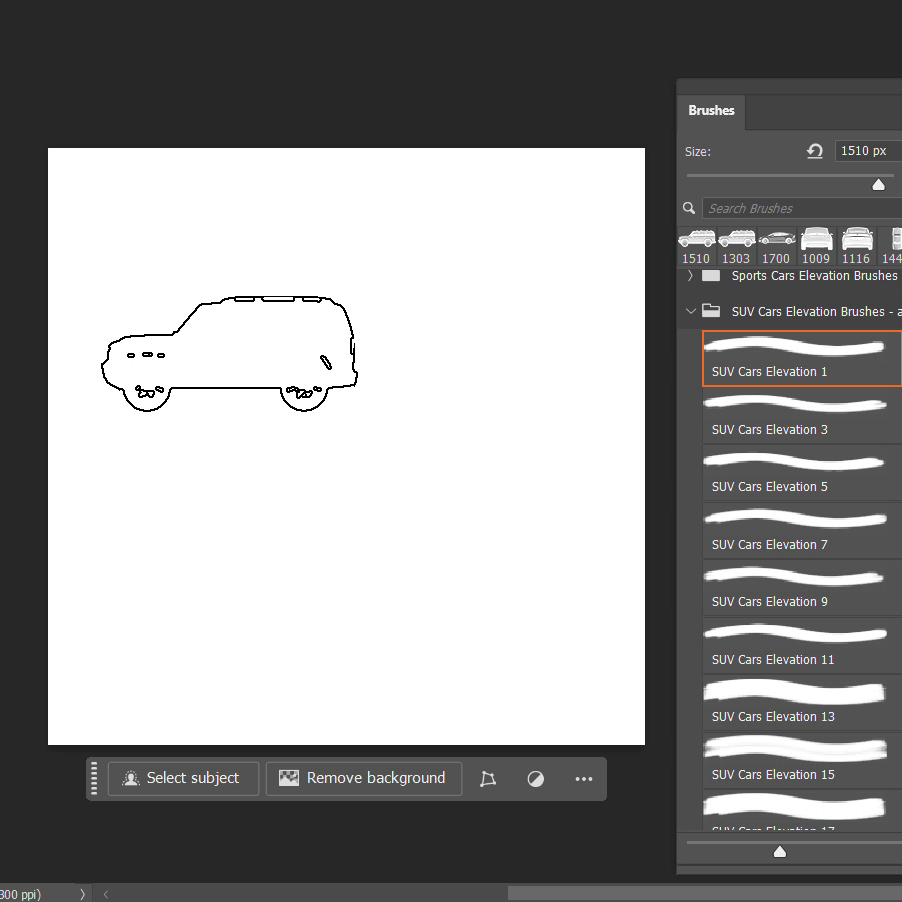This screenshot has height=902, width=902.
Task: Click the brush Size slider handle
Action: click(x=878, y=184)
